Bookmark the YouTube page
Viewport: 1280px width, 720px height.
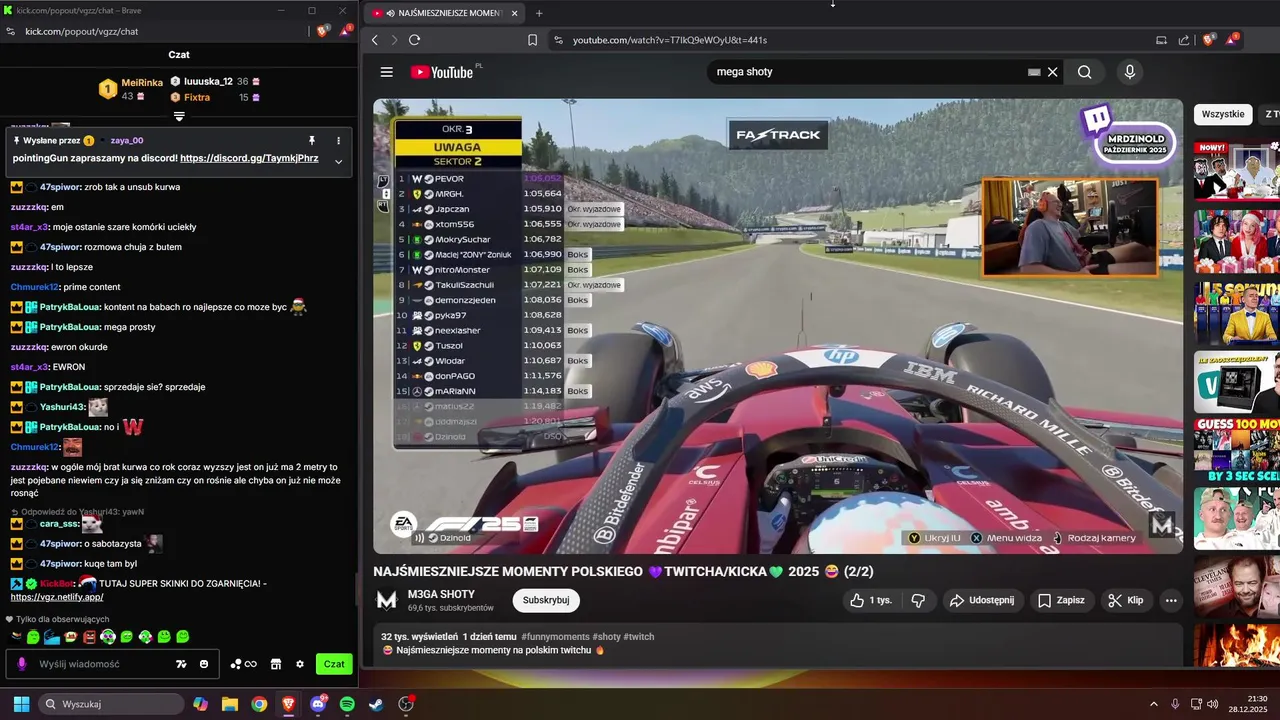(532, 40)
